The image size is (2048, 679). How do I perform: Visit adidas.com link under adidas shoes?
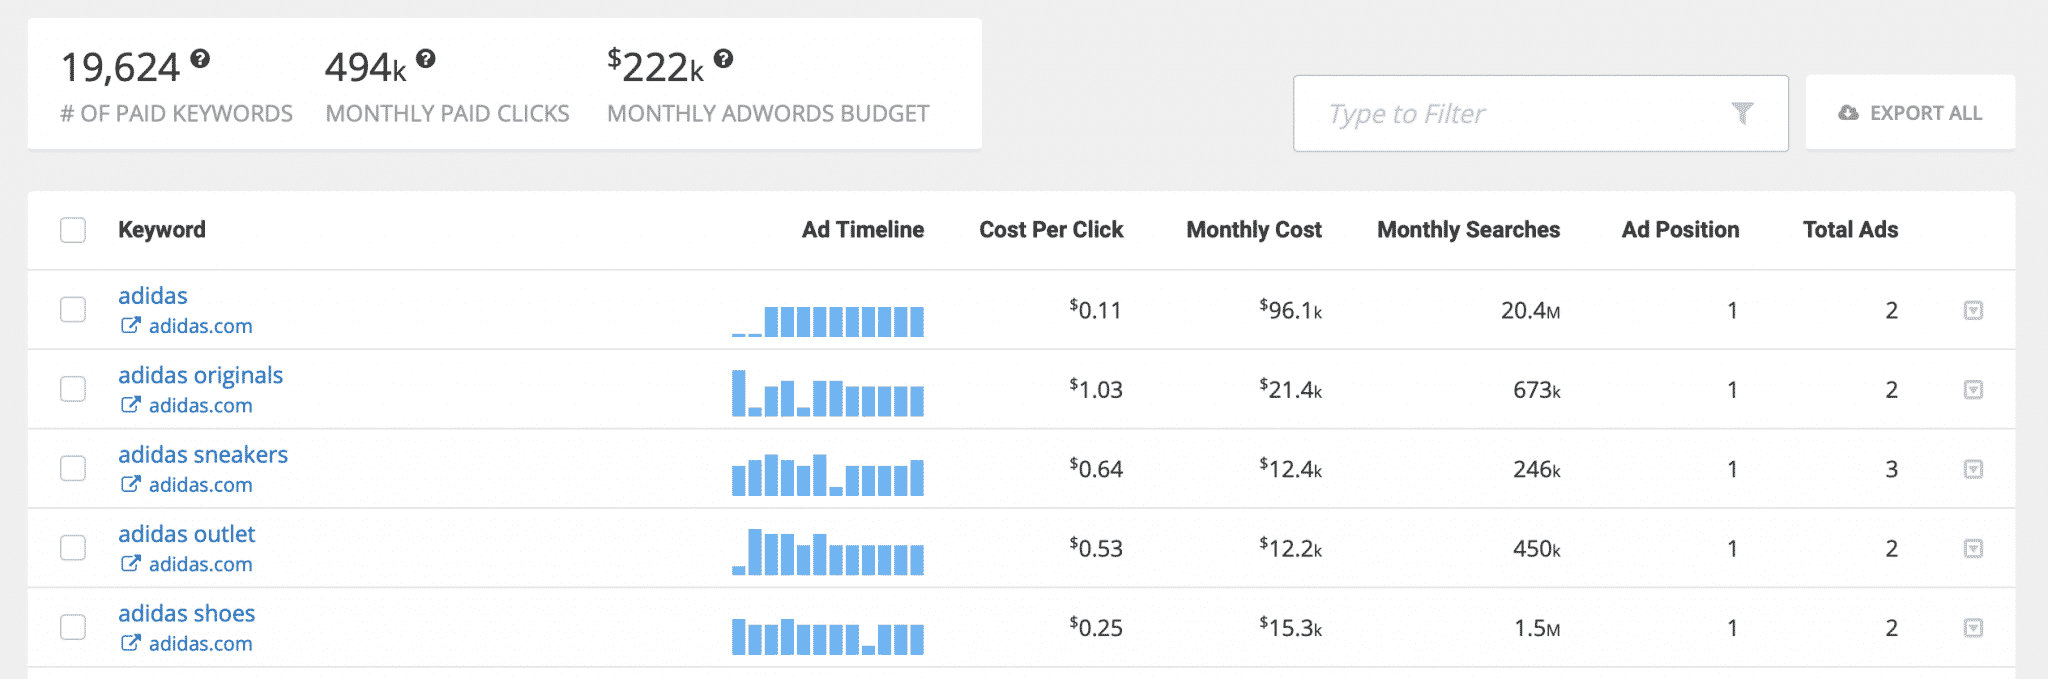pyautogui.click(x=201, y=643)
